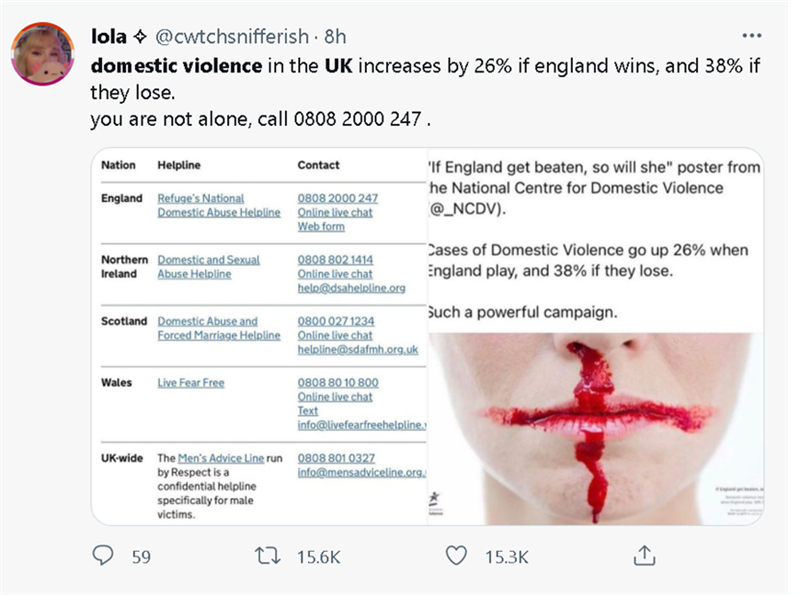Image resolution: width=800 pixels, height=595 pixels.
Task: Click the 8h timestamp link
Action: coord(335,36)
